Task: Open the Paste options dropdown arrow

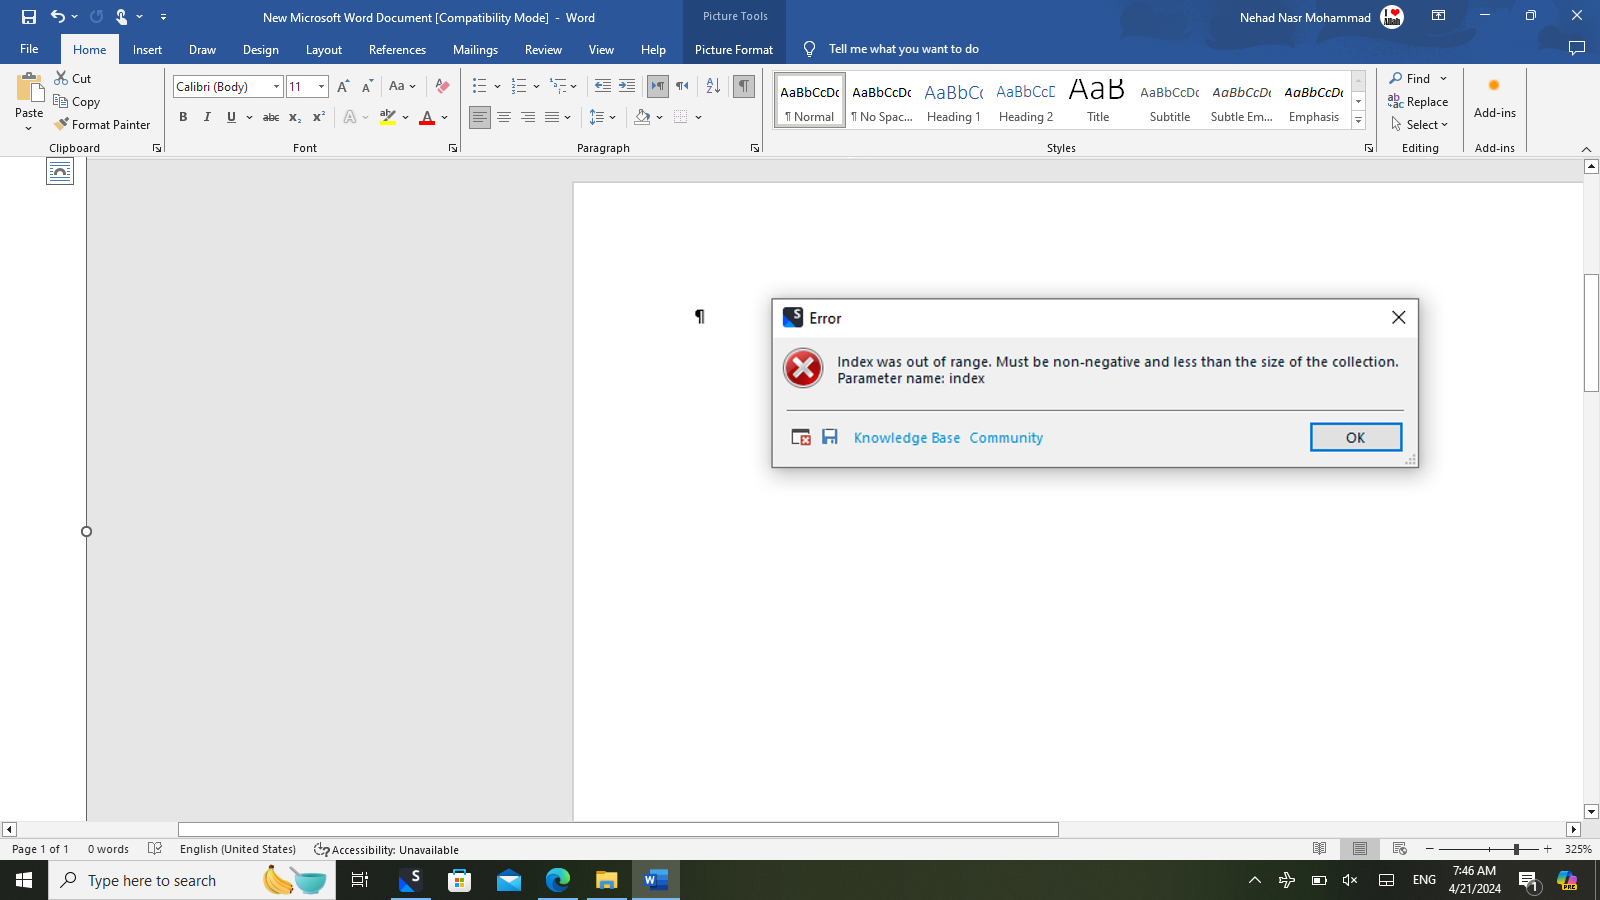Action: click(x=29, y=129)
